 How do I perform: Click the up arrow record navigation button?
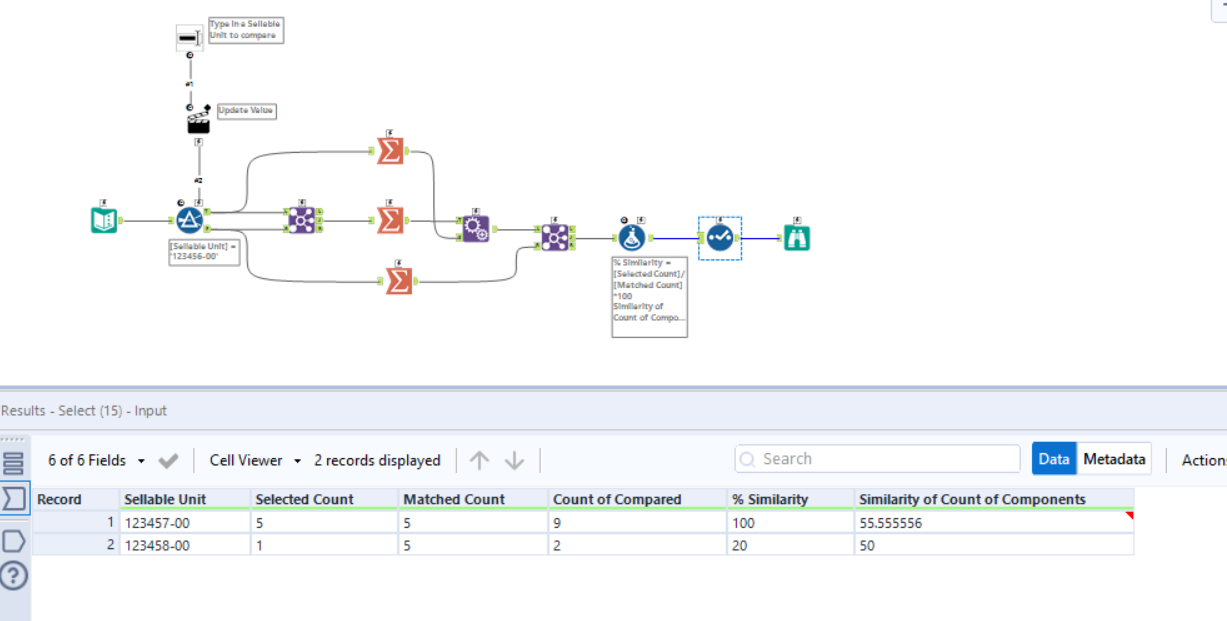(479, 460)
